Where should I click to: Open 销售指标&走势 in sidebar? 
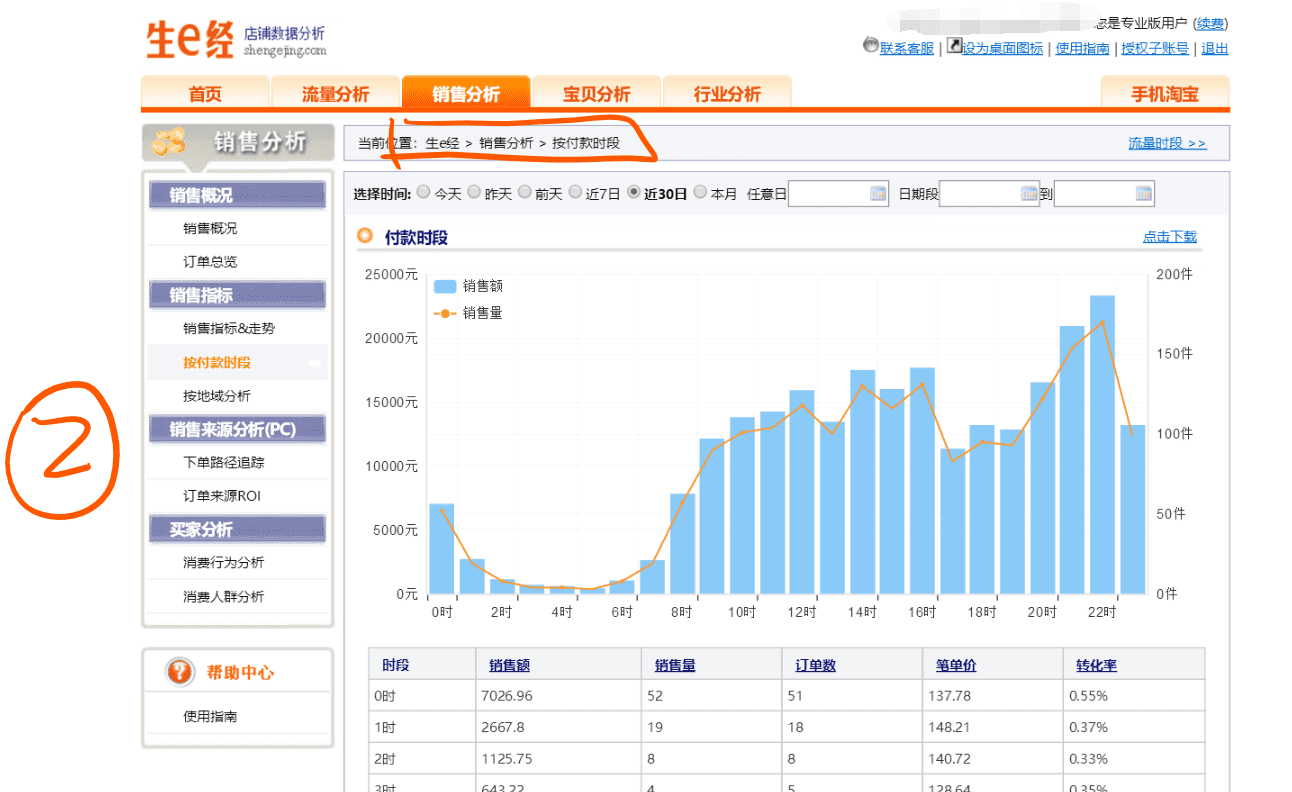point(229,328)
